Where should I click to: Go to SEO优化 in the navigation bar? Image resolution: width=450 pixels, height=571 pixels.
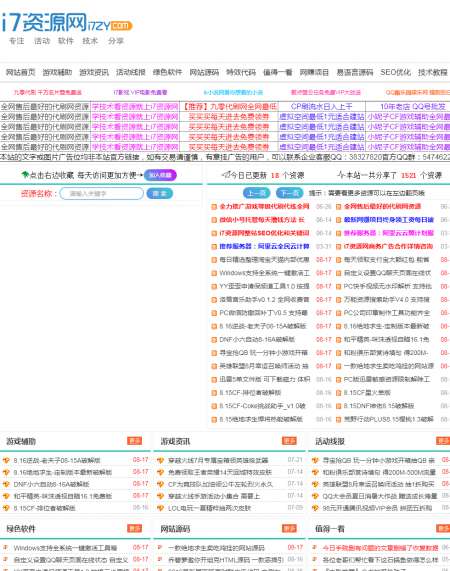[x=395, y=72]
